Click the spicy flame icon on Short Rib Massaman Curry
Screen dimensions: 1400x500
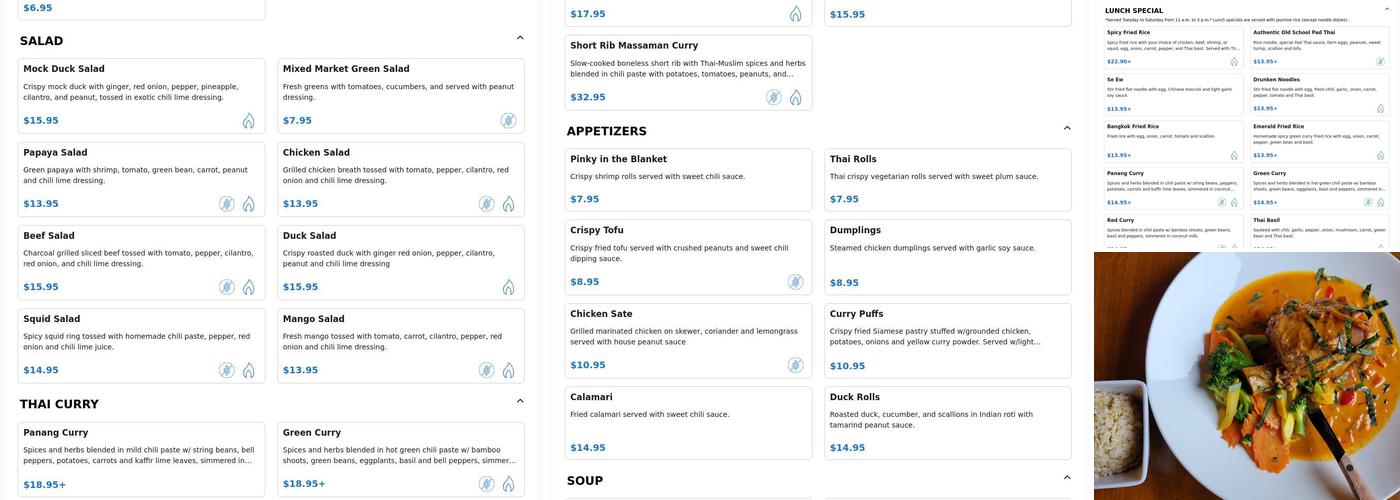[796, 97]
